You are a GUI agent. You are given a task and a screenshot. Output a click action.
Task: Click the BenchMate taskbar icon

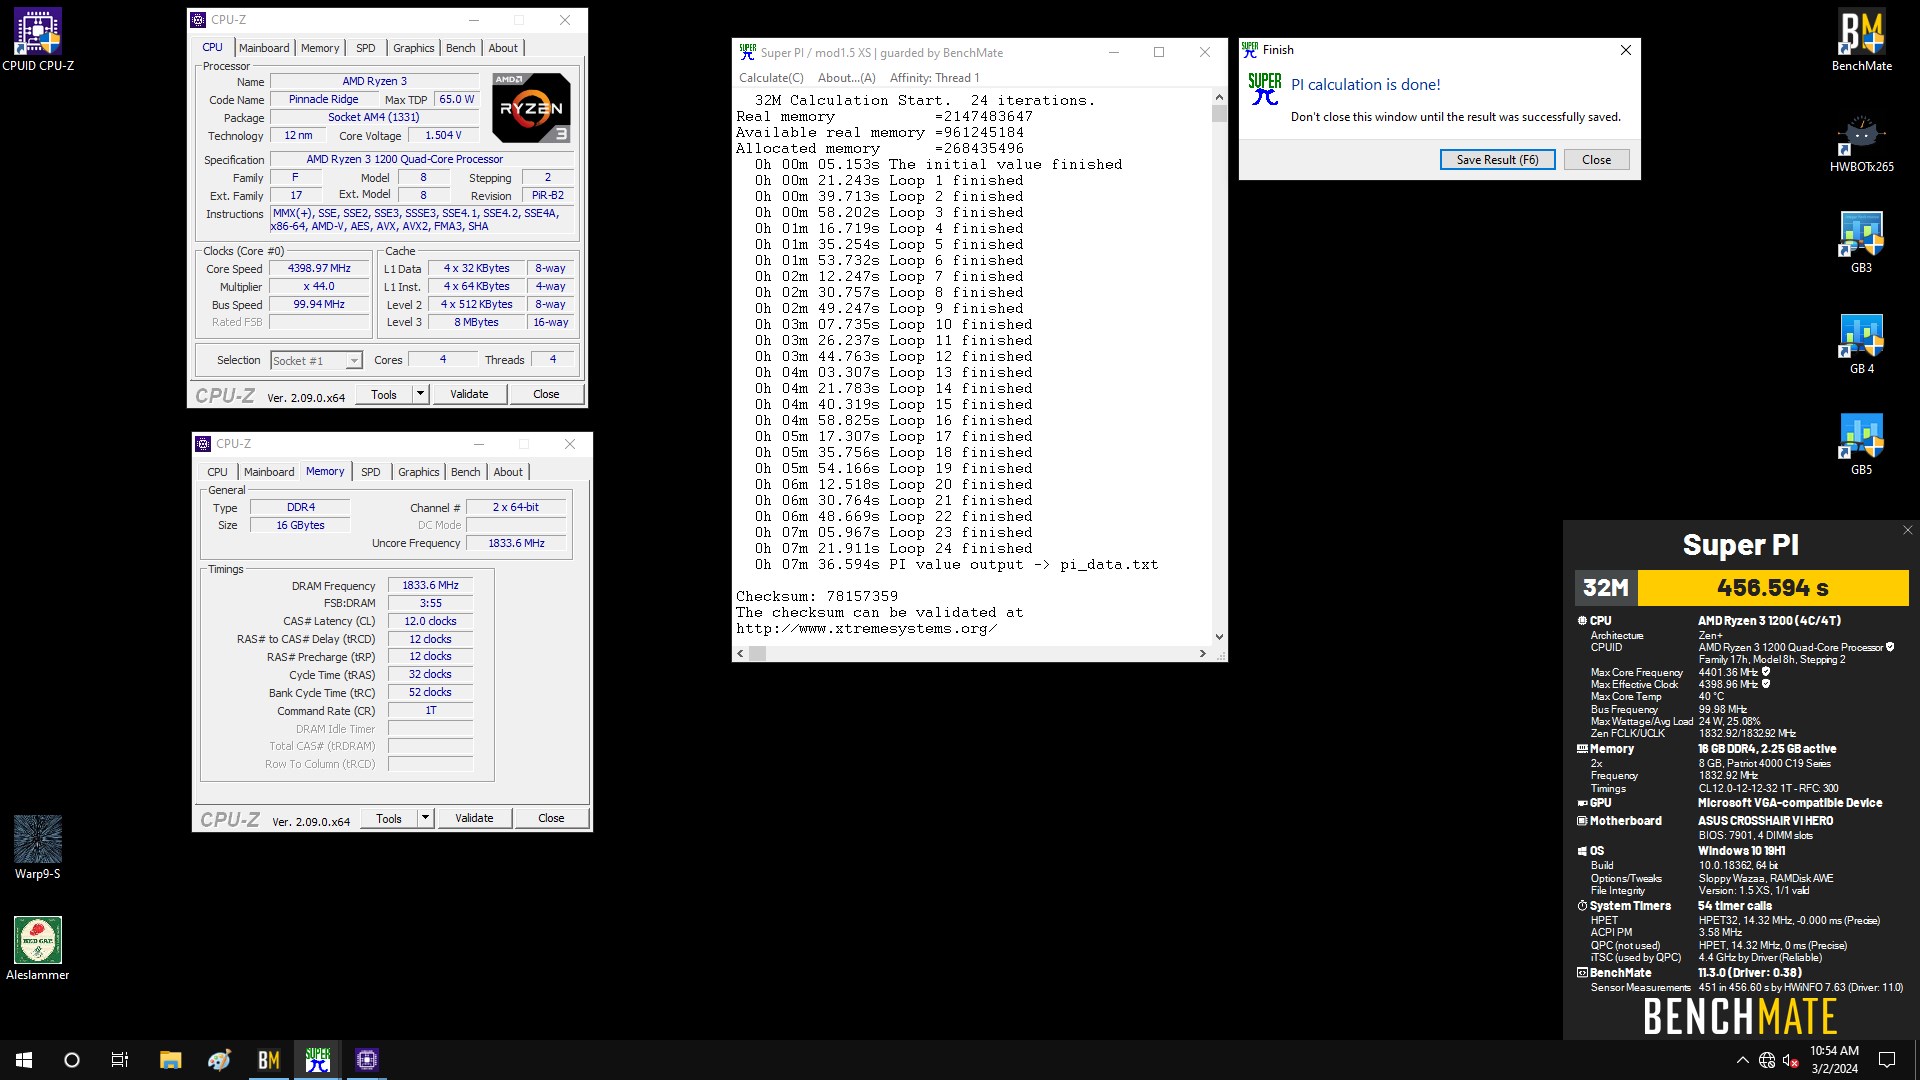[x=268, y=1060]
